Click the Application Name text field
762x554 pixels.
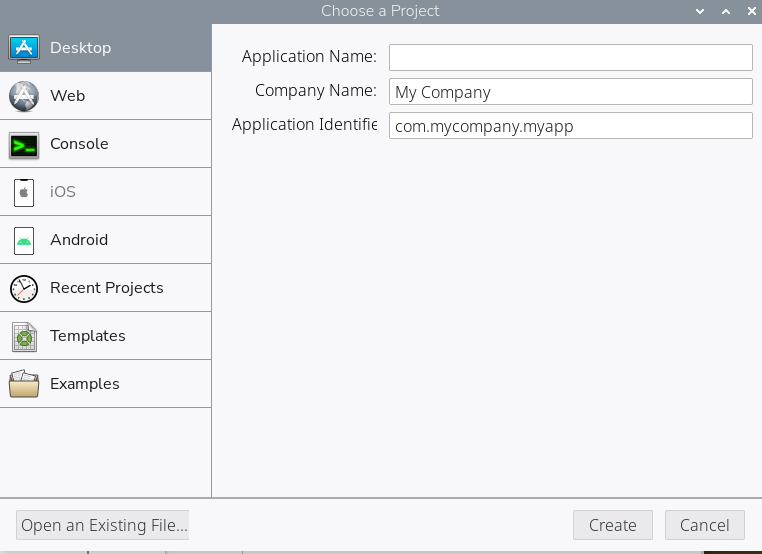[x=570, y=57]
